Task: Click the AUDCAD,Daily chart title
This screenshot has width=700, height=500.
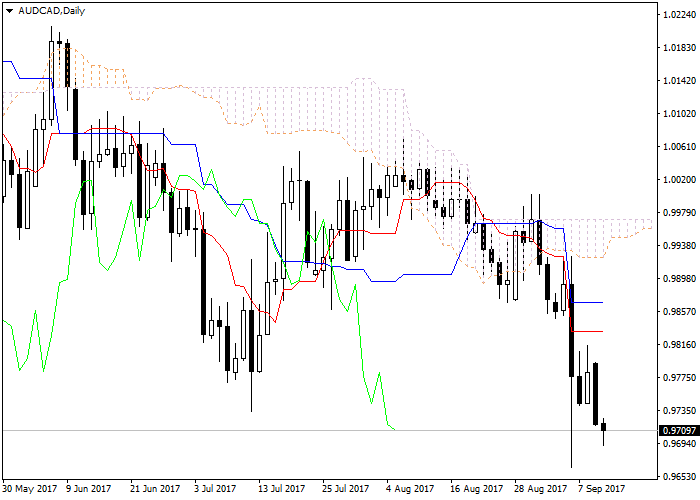Action: tap(51, 11)
